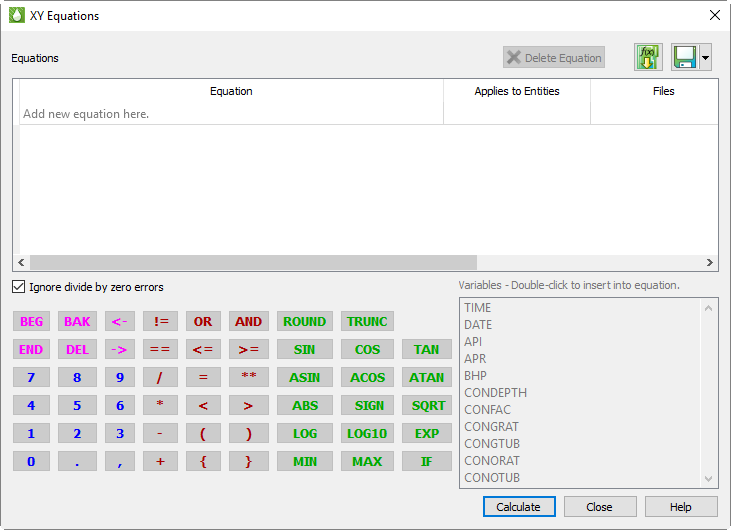The height and width of the screenshot is (530, 731).
Task: Click the Close button at the bottom
Action: pyautogui.click(x=600, y=507)
